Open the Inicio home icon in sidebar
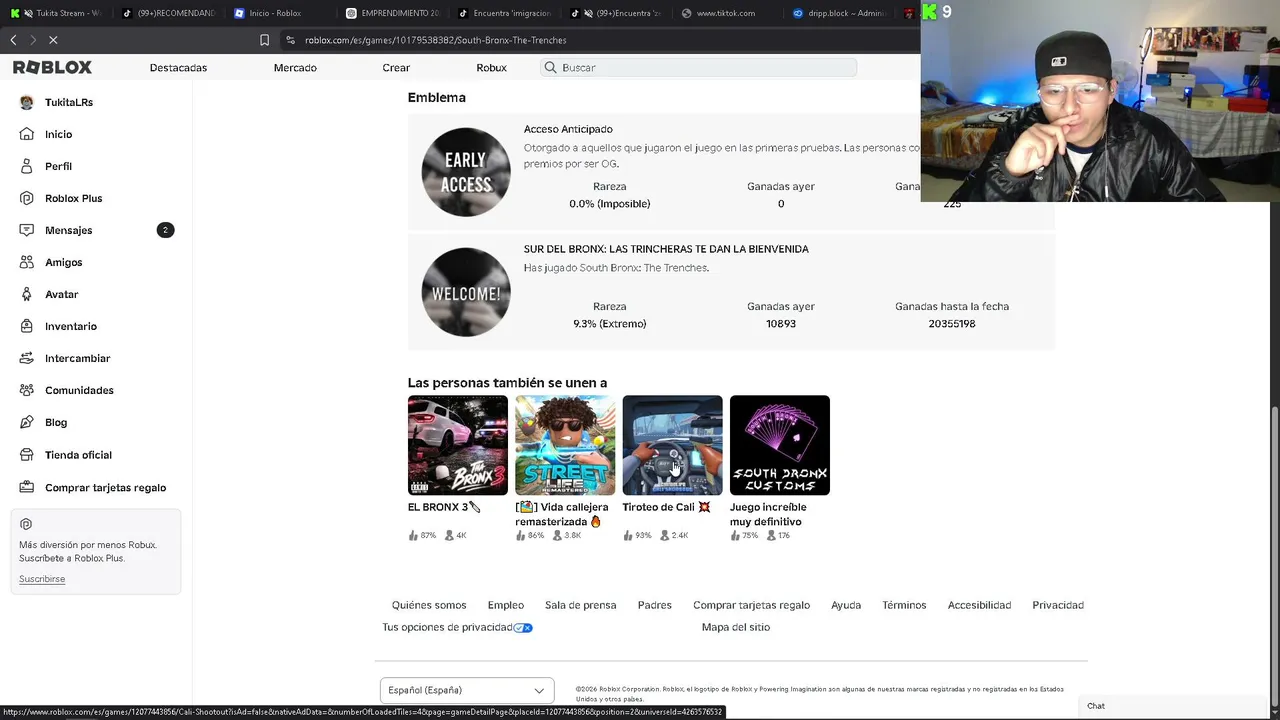Viewport: 1280px width, 720px height. pyautogui.click(x=26, y=134)
